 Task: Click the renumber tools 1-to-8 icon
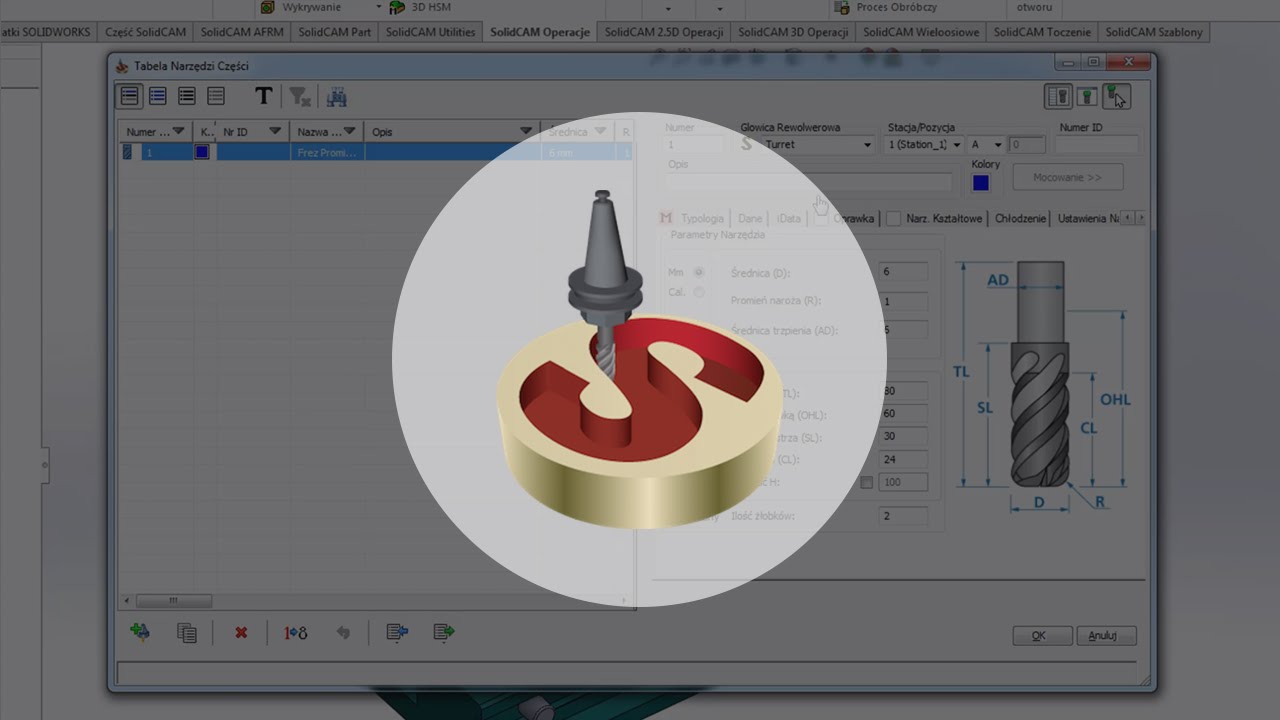295,633
